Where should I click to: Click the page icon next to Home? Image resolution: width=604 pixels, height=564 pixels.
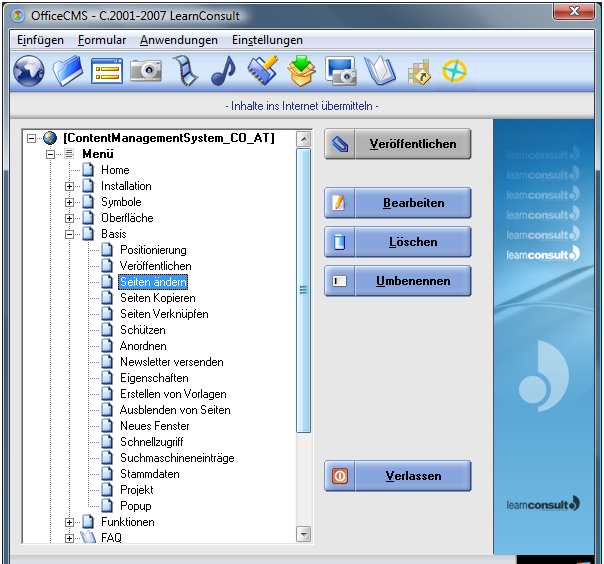point(88,170)
